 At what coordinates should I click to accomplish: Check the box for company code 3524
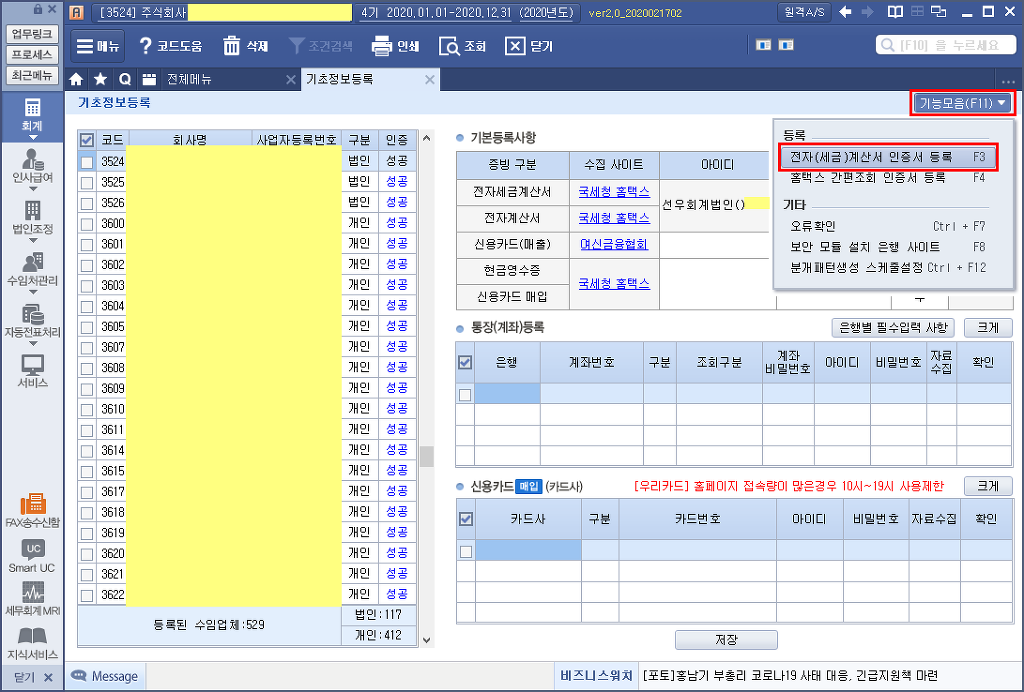tap(87, 161)
